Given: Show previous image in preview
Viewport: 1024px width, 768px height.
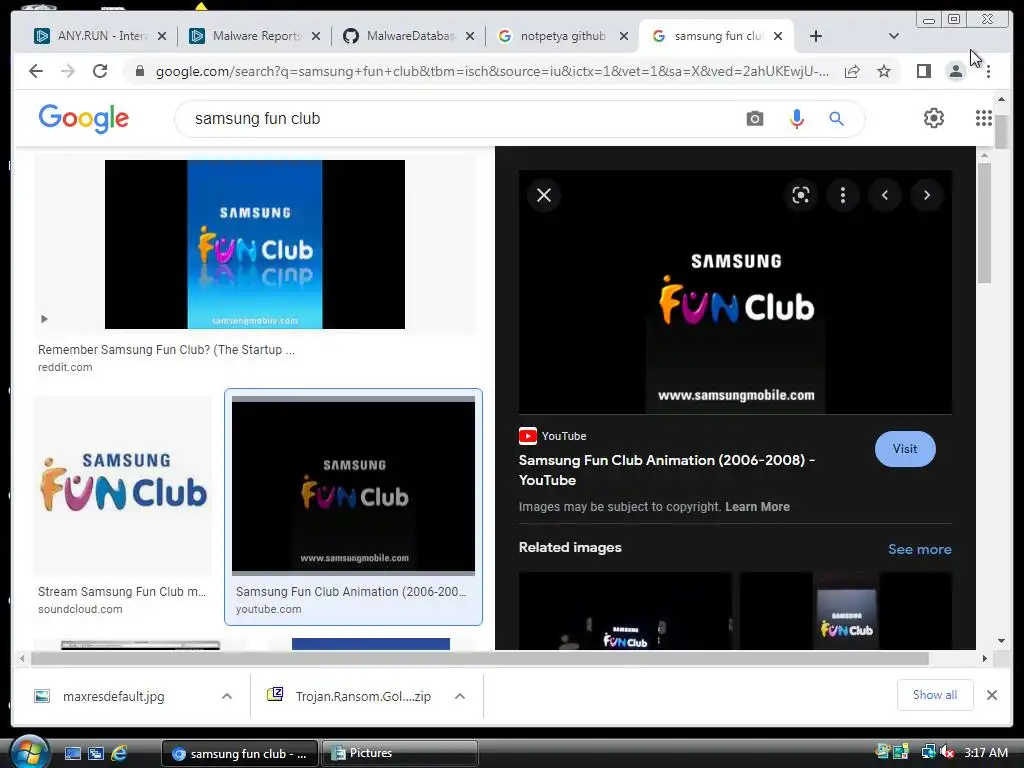Looking at the screenshot, I should pos(885,195).
